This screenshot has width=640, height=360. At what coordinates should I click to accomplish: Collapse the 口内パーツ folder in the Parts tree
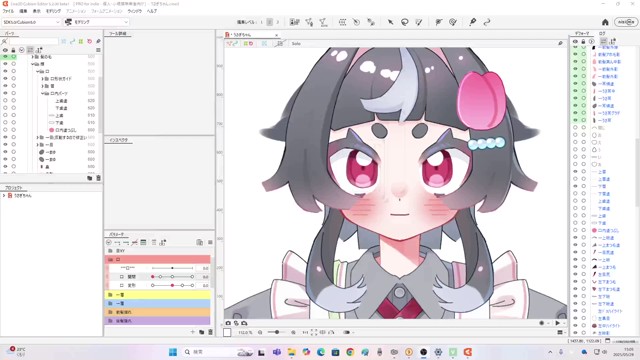pos(43,93)
